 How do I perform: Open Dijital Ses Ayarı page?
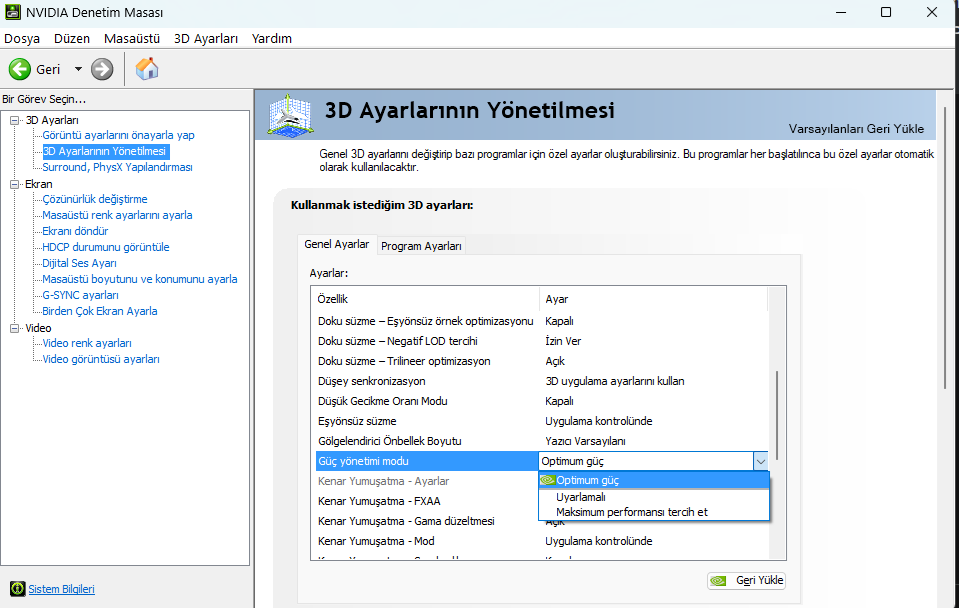point(79,263)
